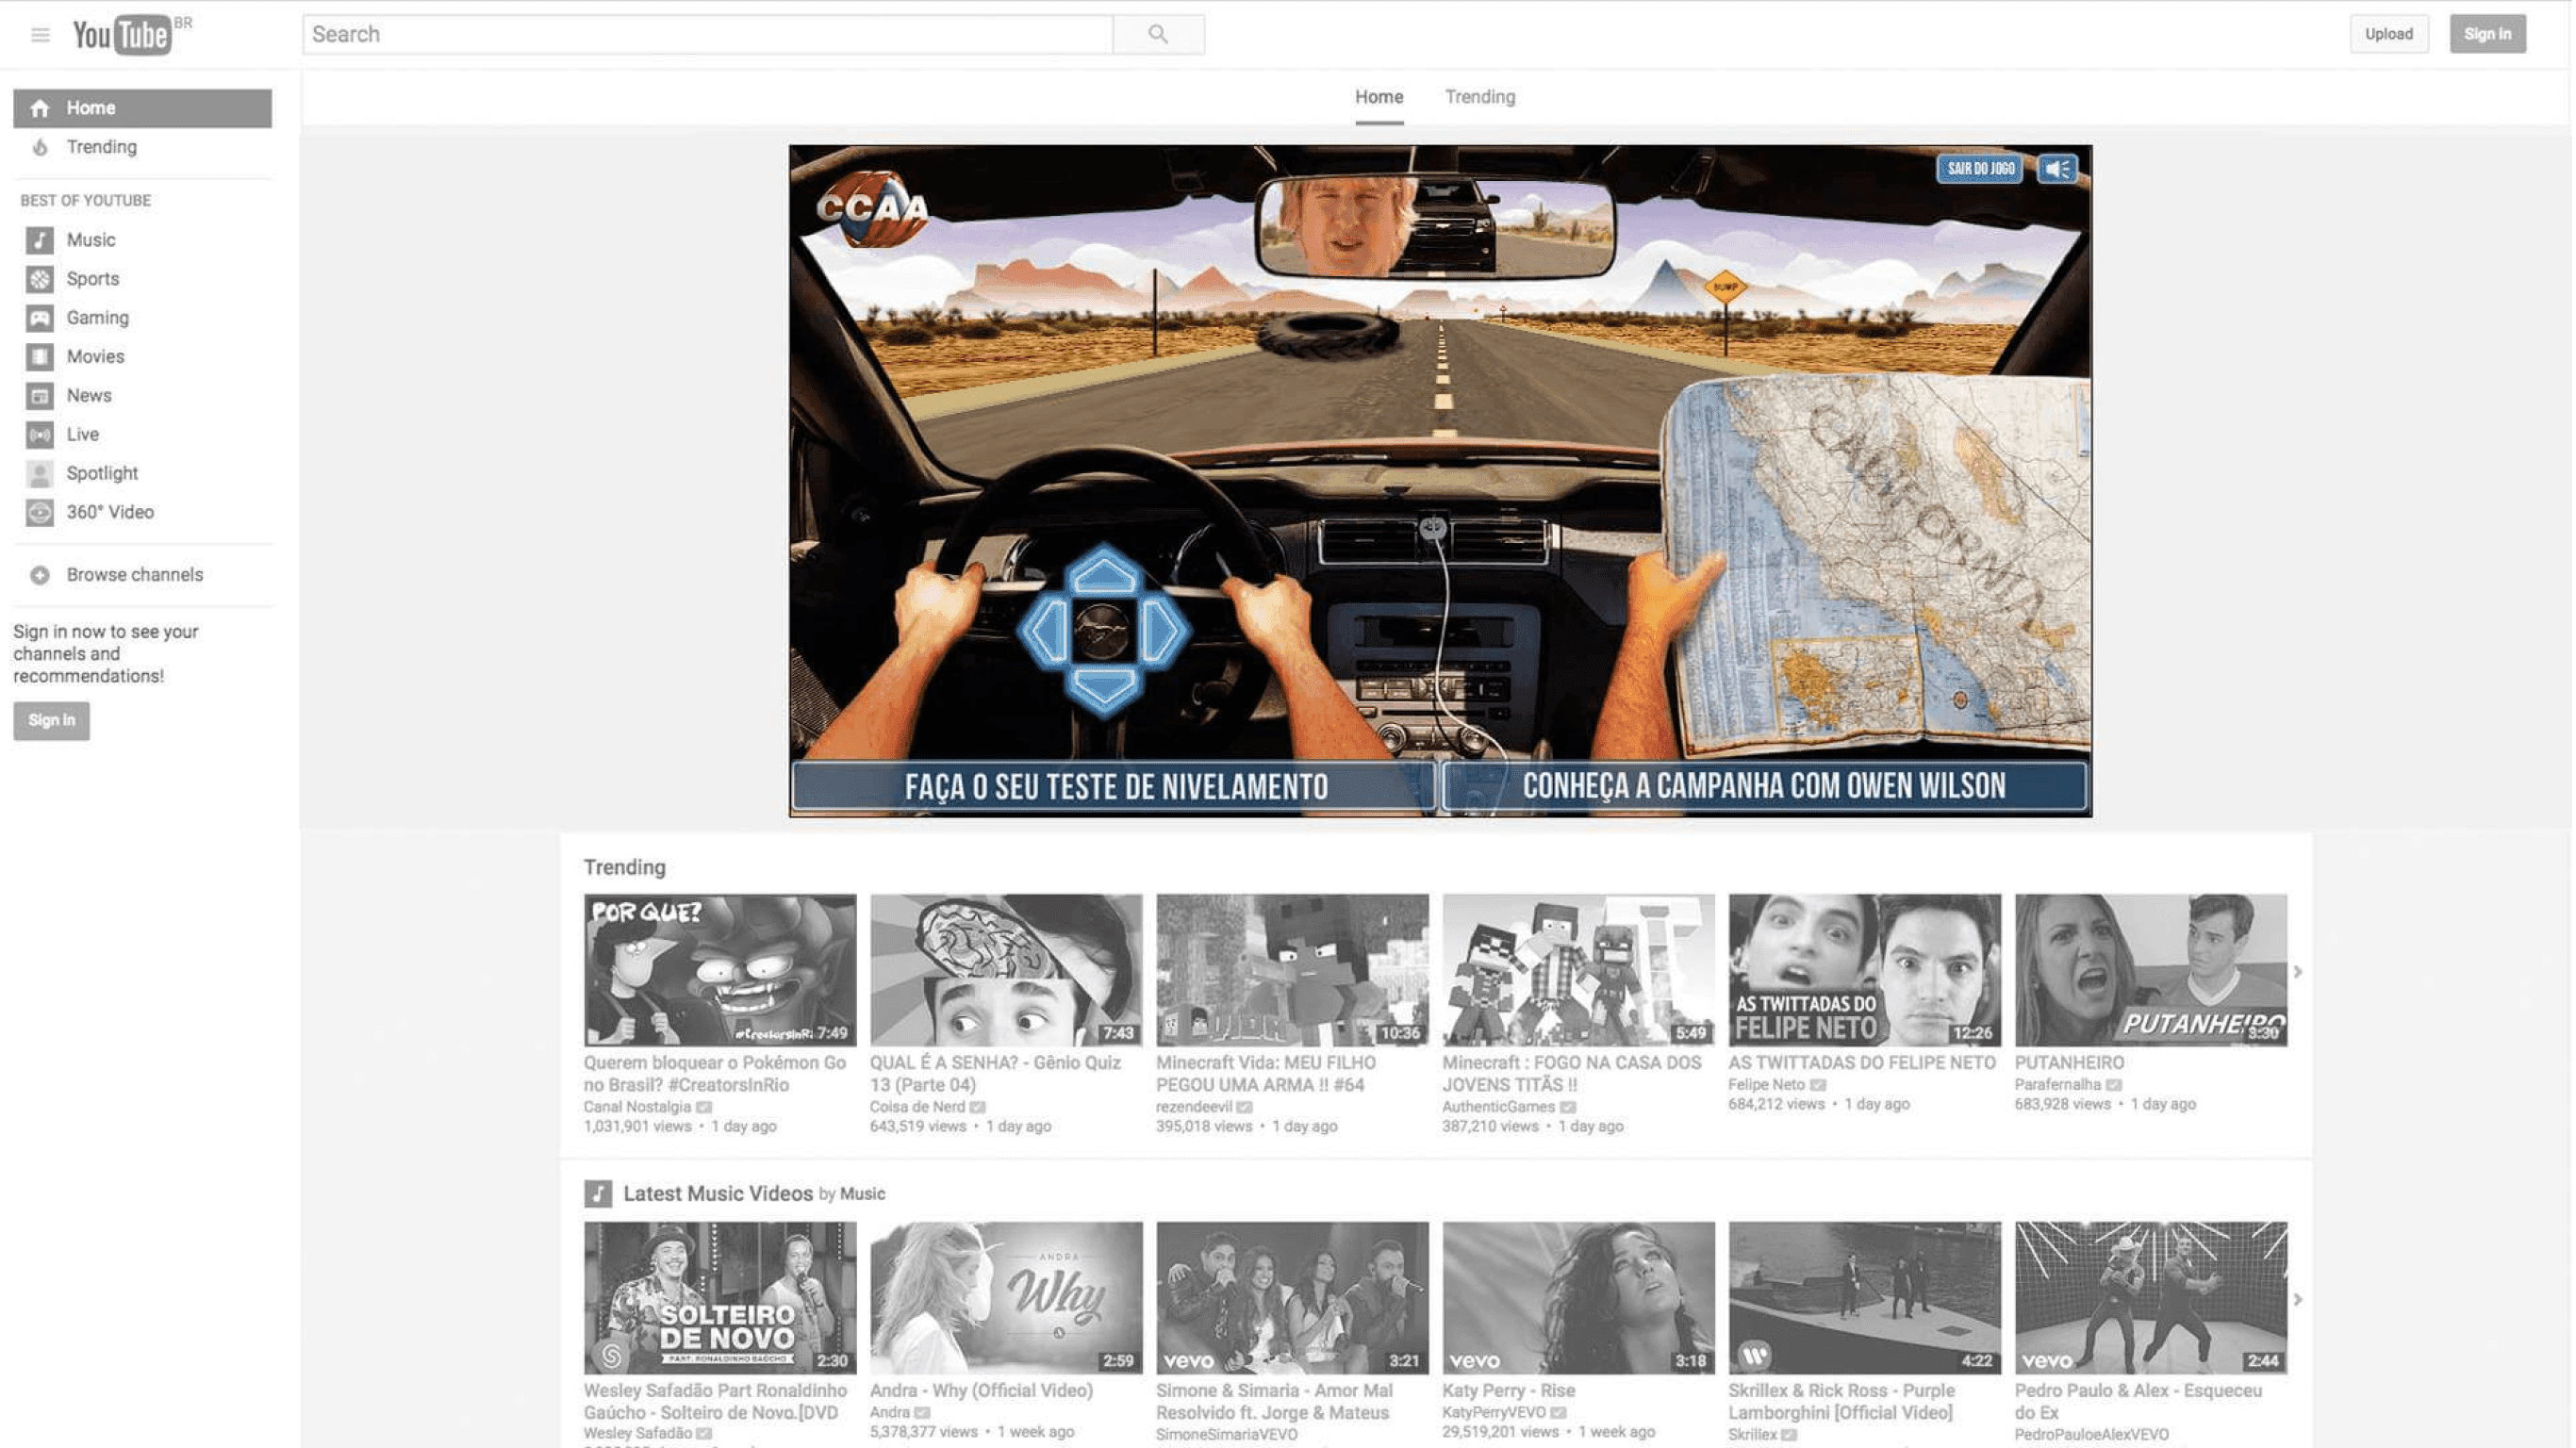2576x1448 pixels.
Task: Click the Spotlight sidebar icon
Action: [x=39, y=474]
